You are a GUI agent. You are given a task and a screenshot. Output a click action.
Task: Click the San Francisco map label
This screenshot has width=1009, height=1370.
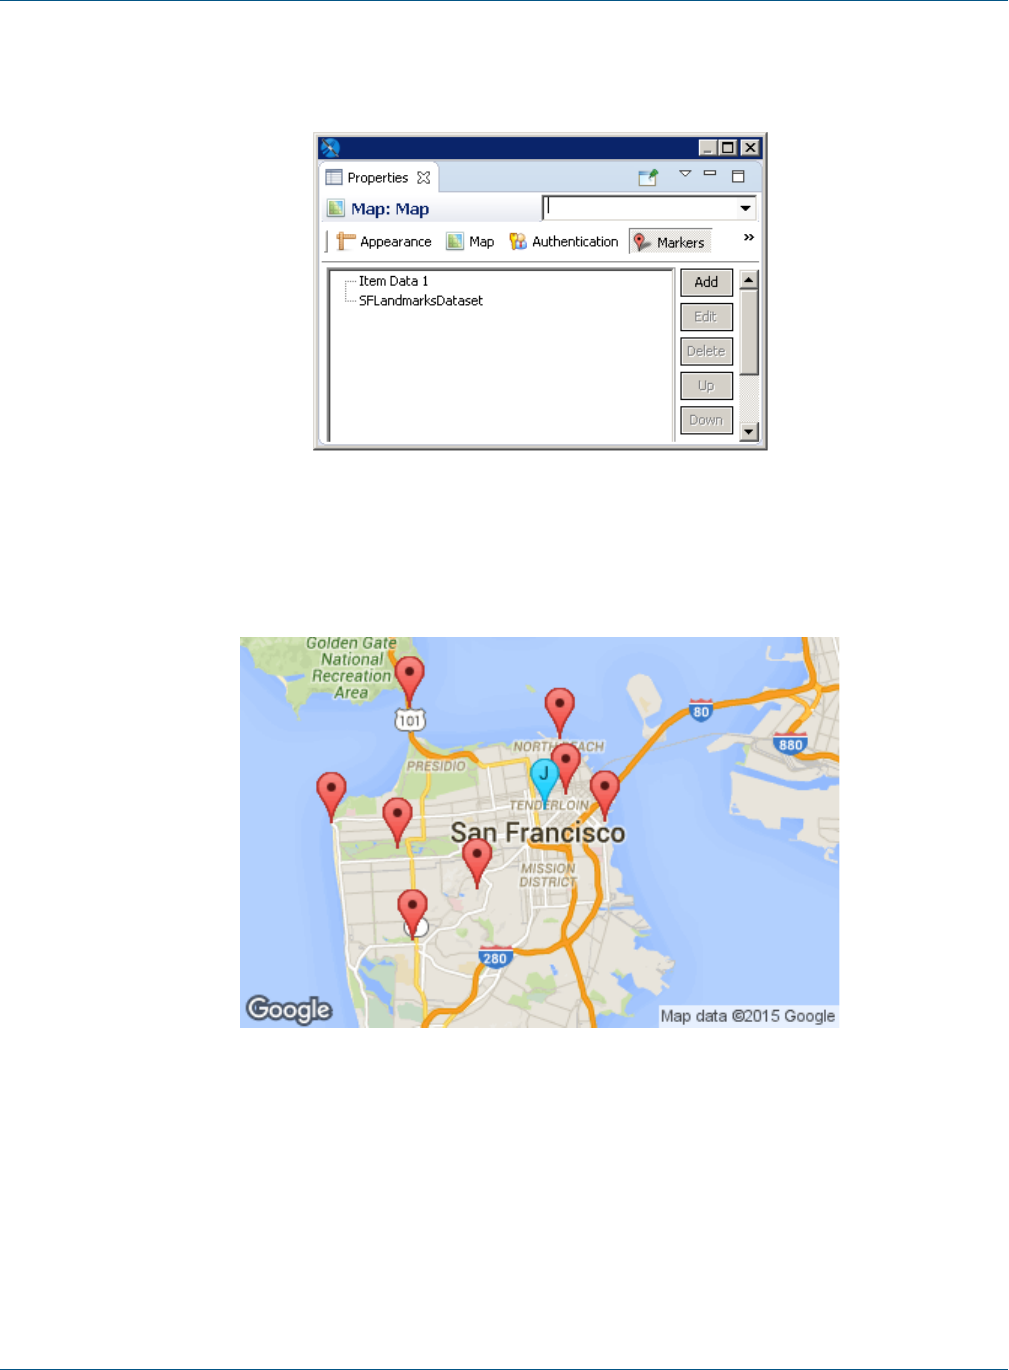coord(538,833)
